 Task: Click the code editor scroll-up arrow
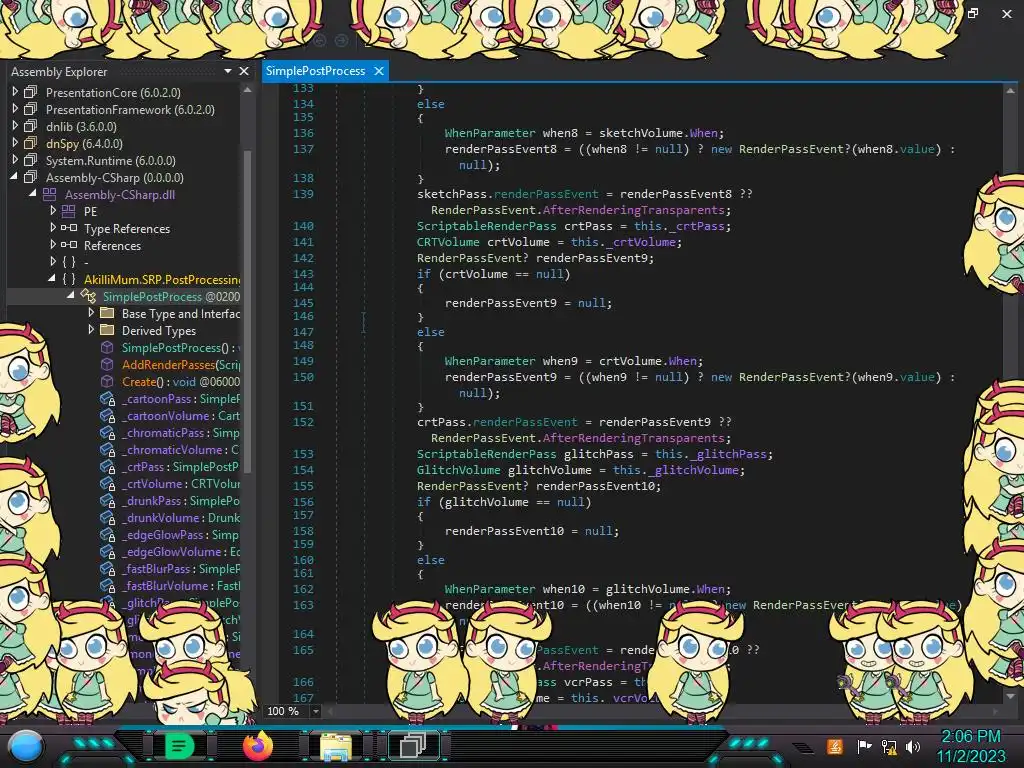1010,91
